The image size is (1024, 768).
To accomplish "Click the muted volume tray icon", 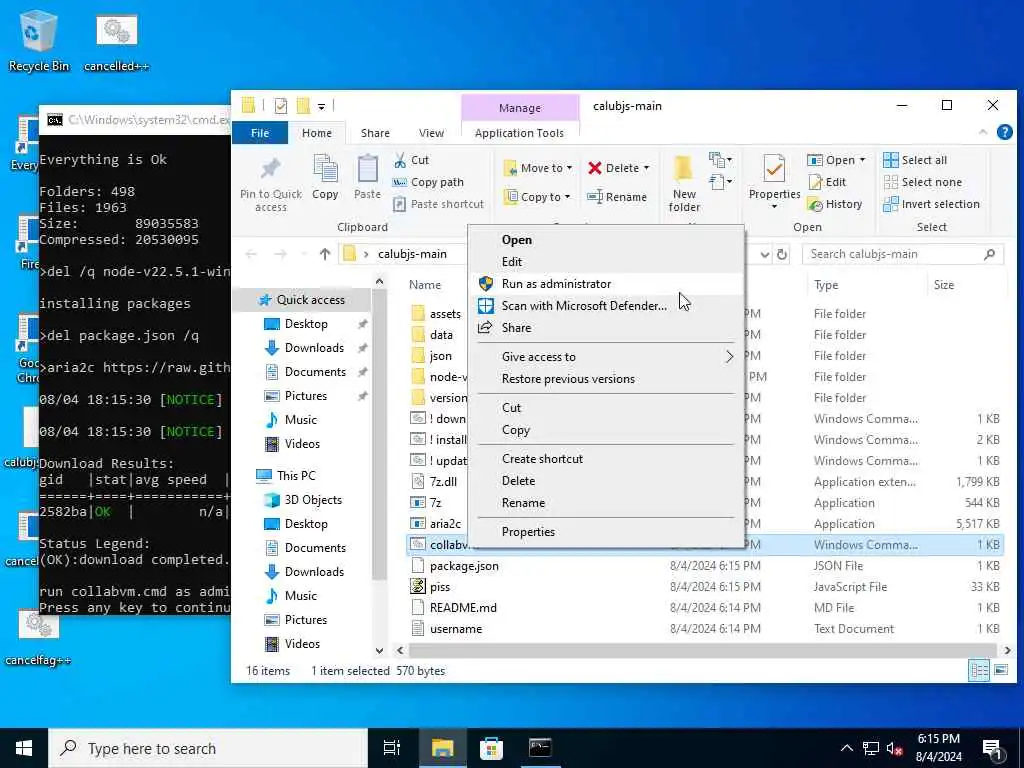I will (x=895, y=748).
